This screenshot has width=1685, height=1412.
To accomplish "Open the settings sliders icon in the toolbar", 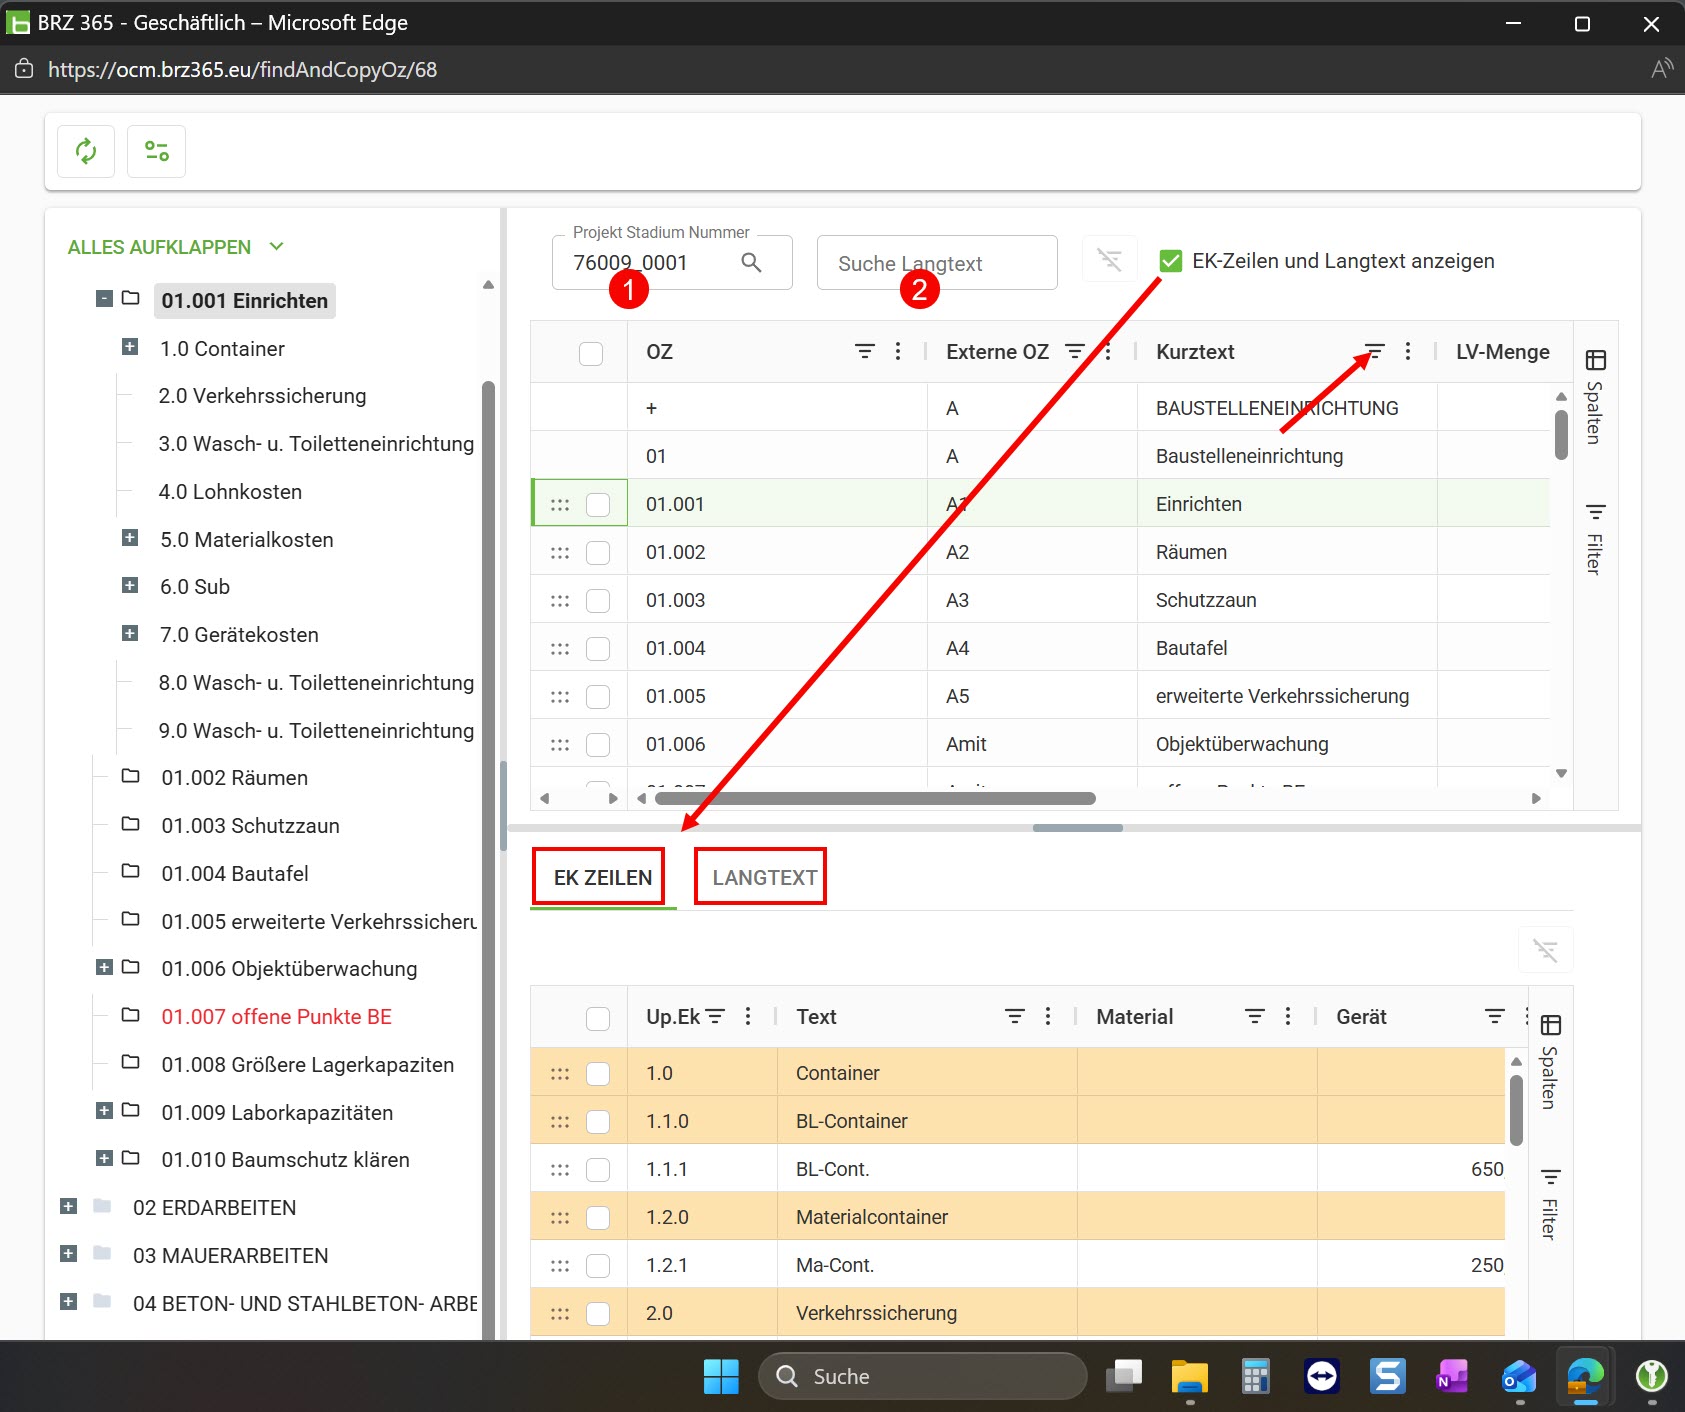I will pyautogui.click(x=156, y=151).
